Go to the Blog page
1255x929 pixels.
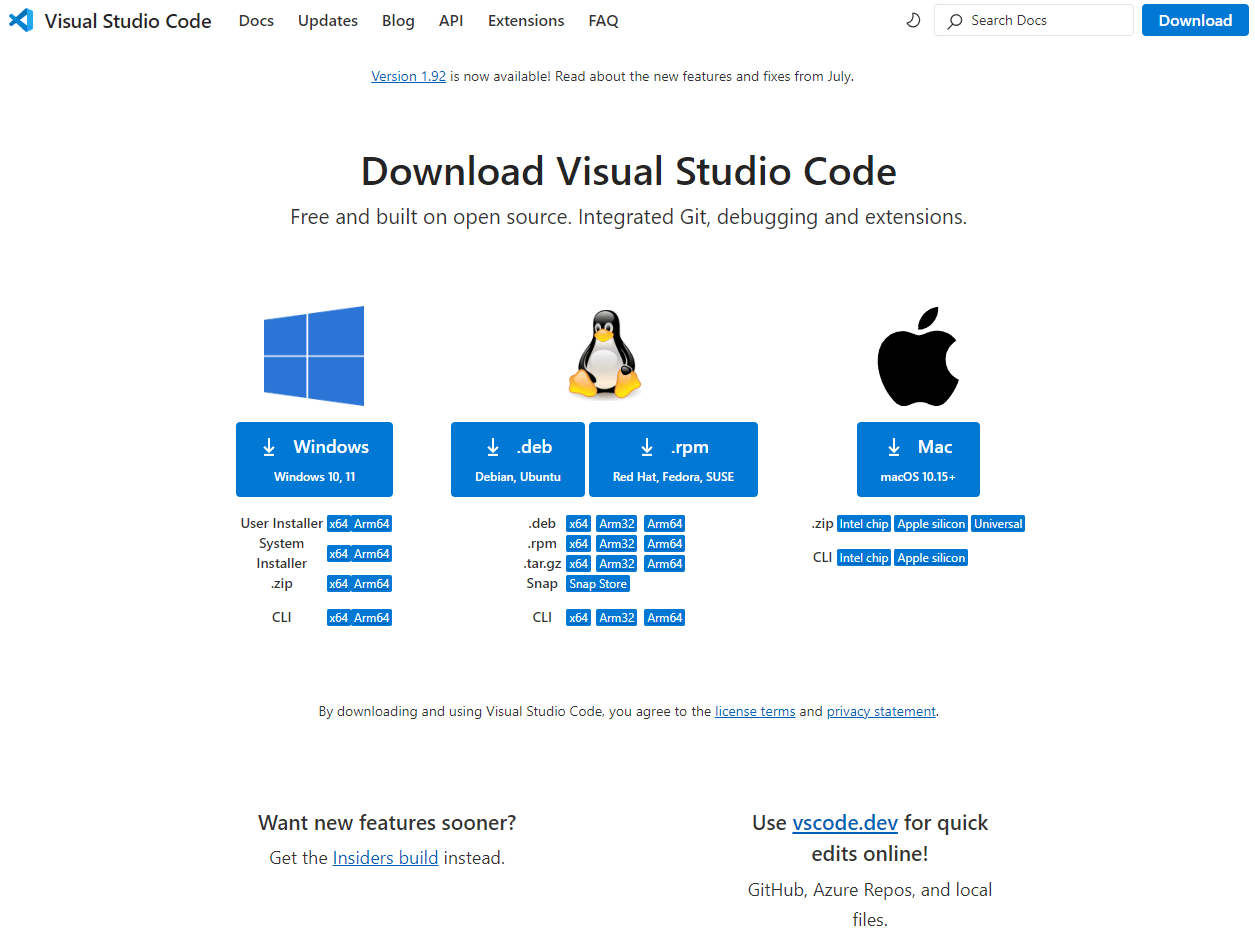[x=398, y=20]
